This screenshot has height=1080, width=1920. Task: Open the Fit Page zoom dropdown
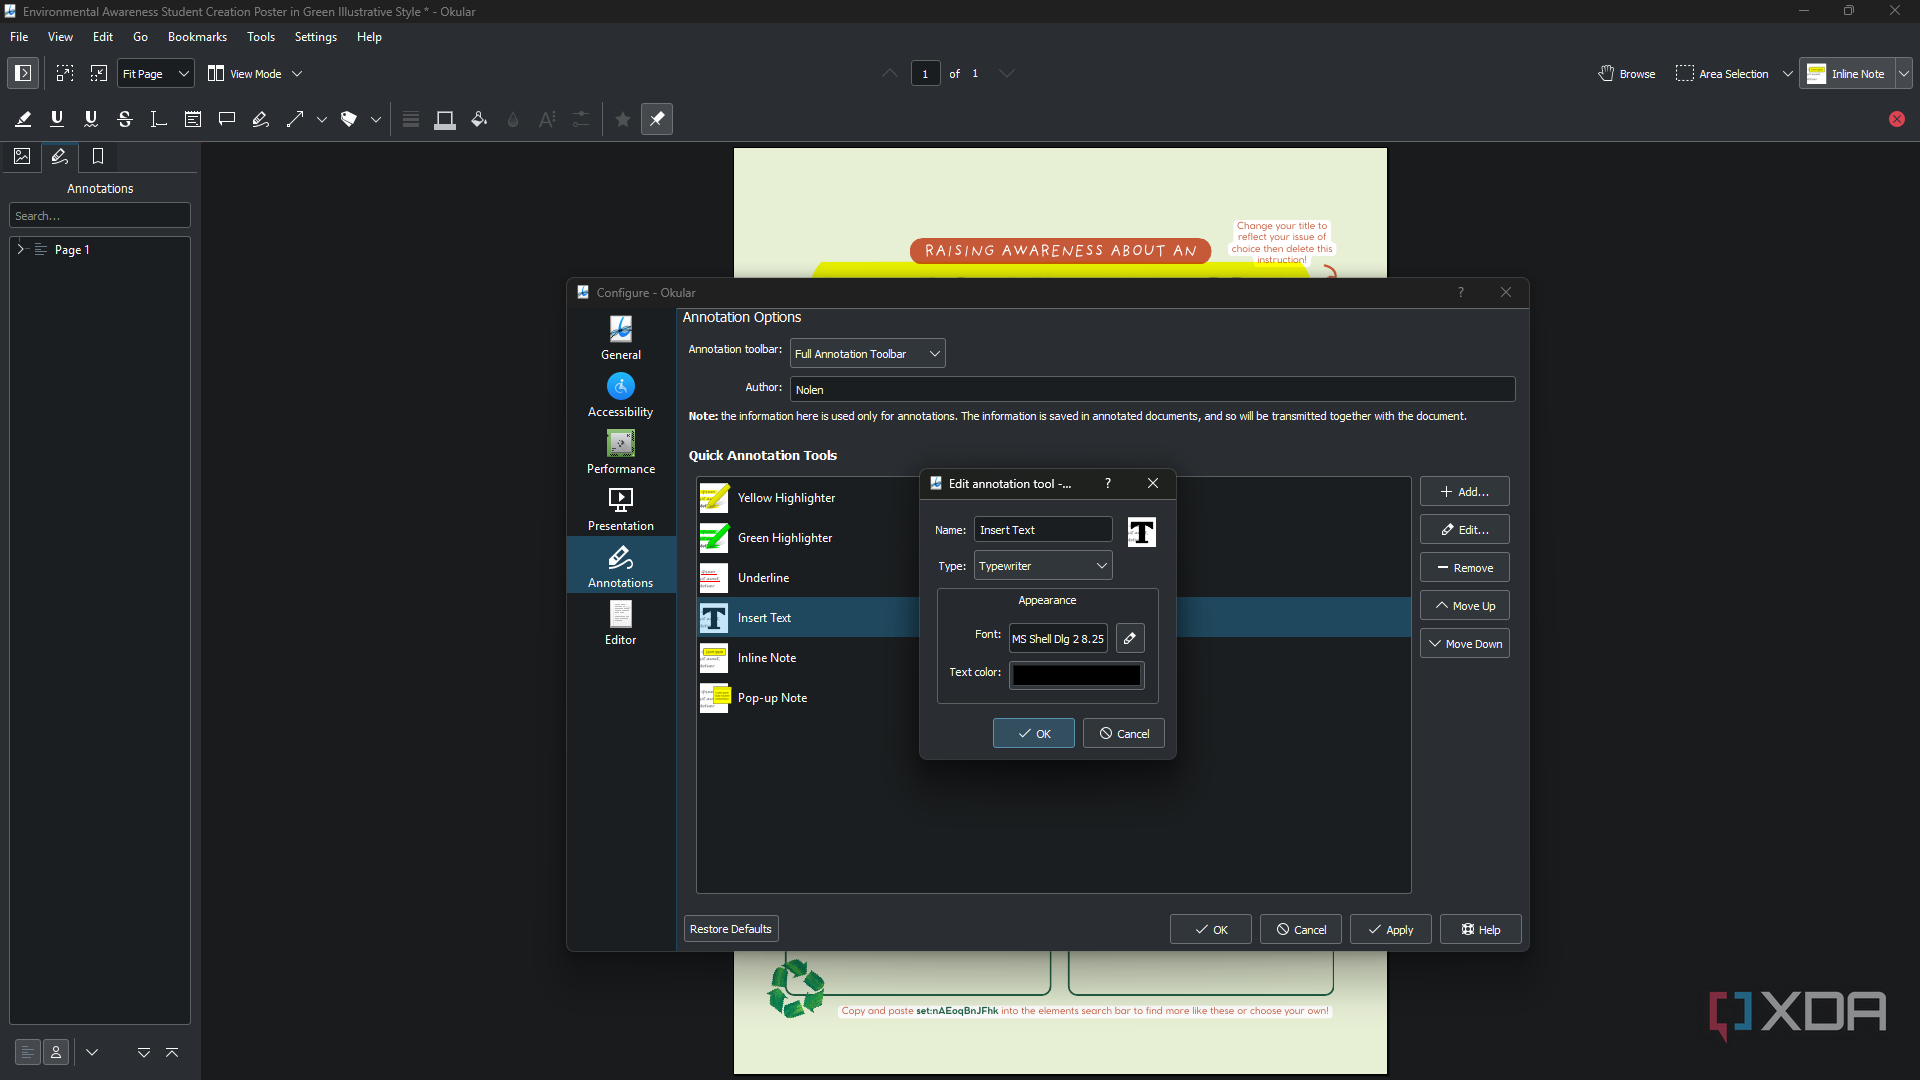pos(156,73)
